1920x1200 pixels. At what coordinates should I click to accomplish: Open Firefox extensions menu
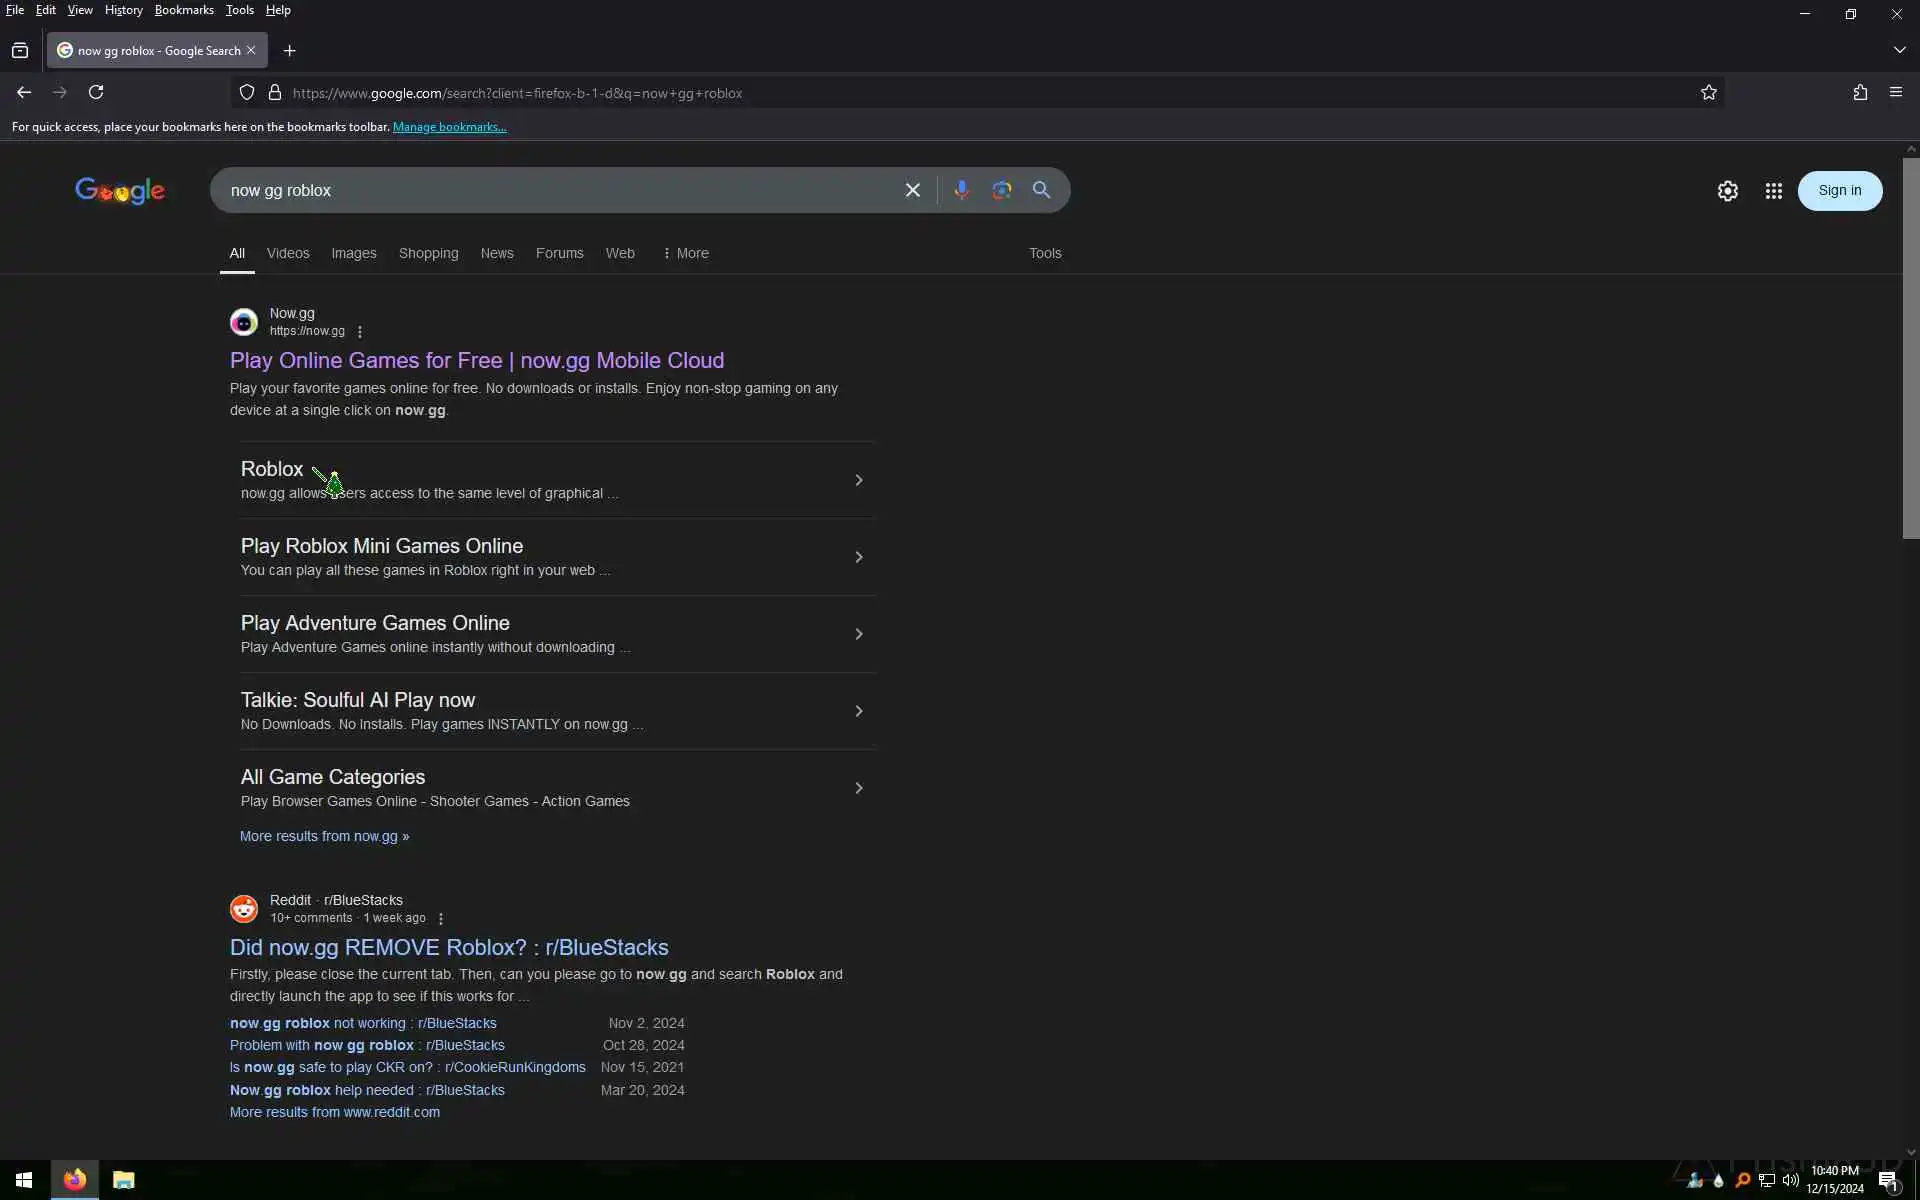(x=1859, y=92)
